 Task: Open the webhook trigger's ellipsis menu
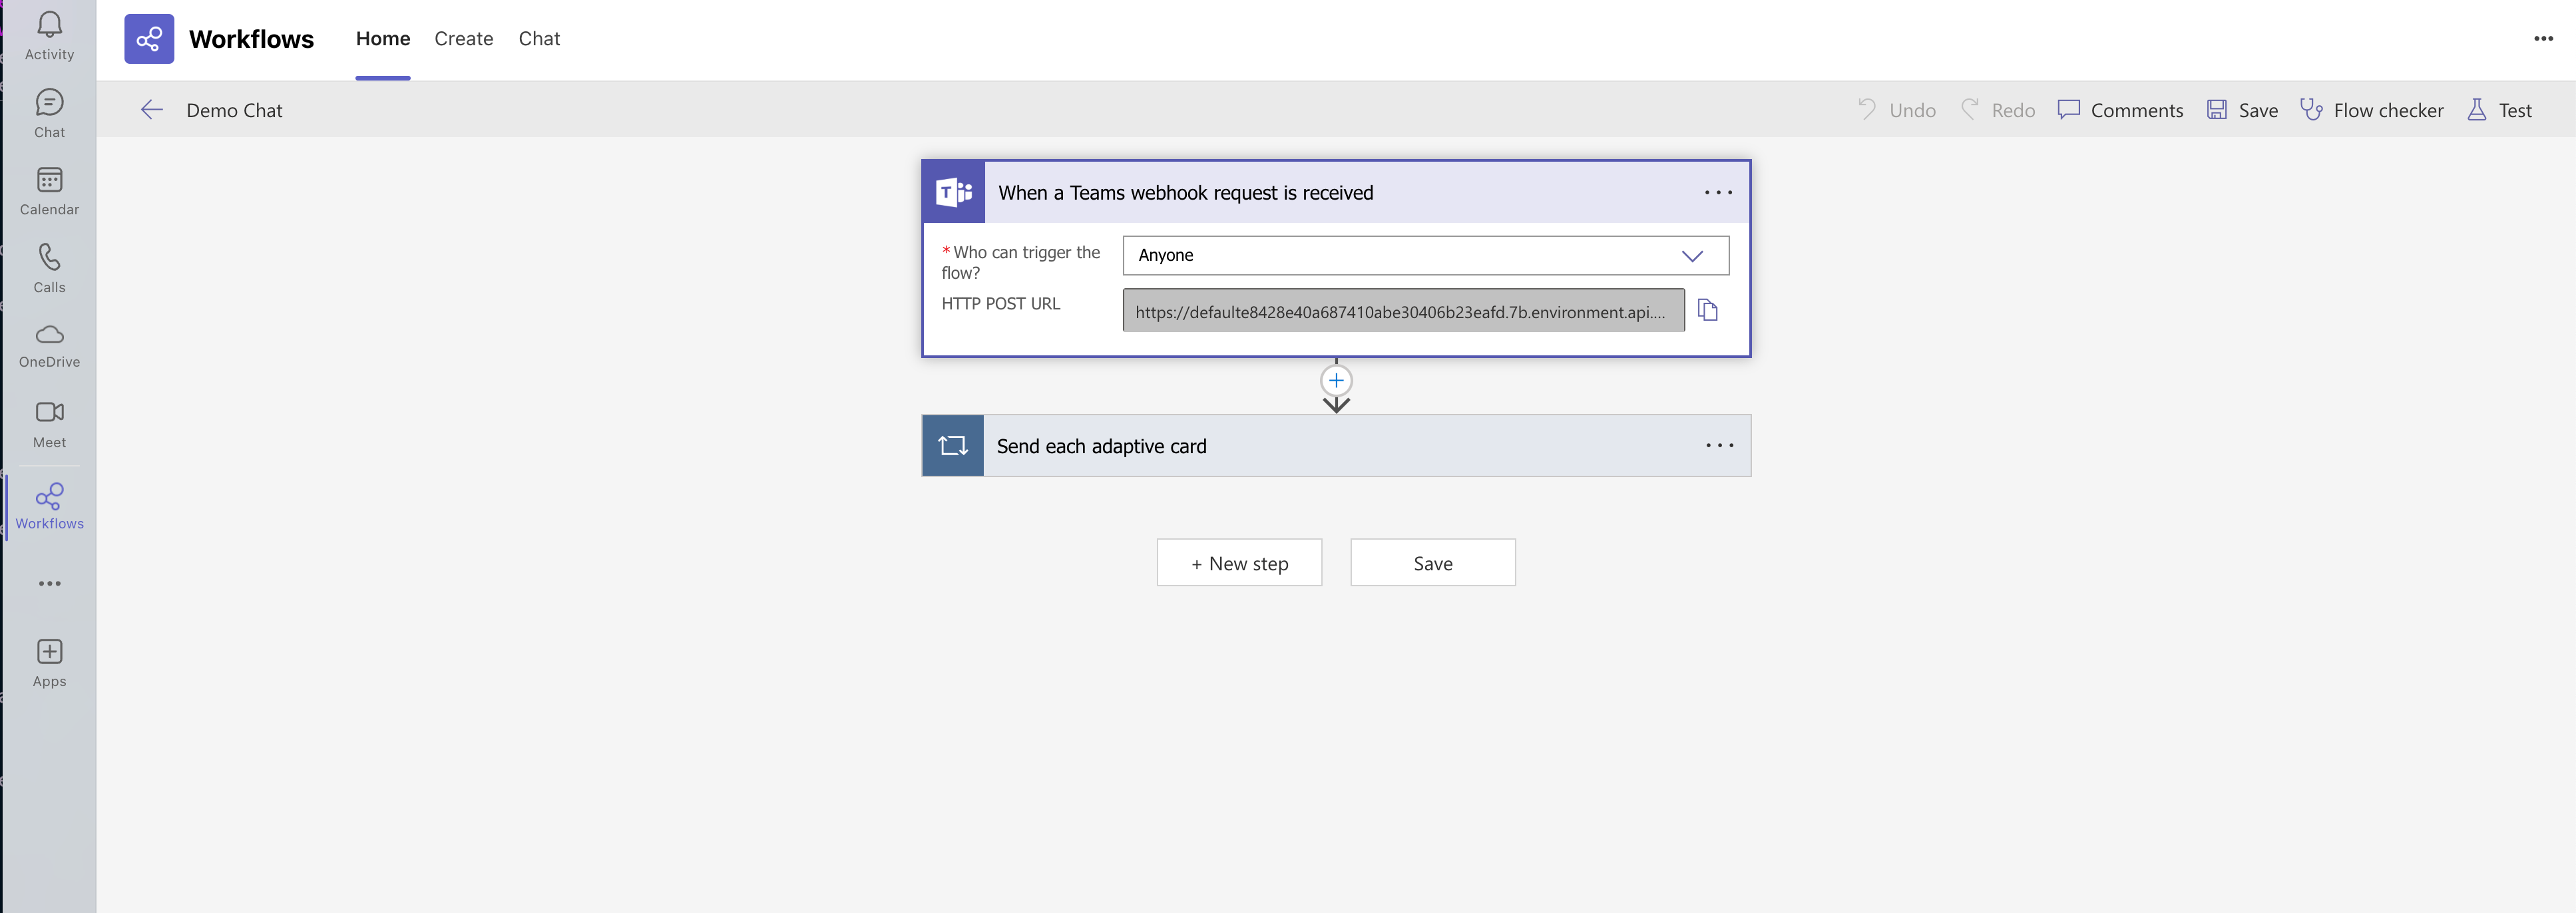tap(1717, 193)
